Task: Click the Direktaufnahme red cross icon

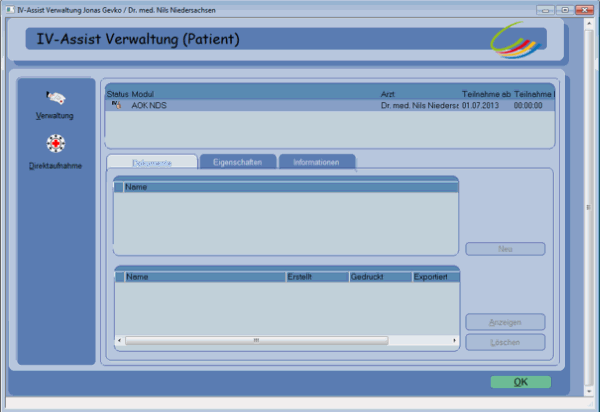Action: pos(55,144)
